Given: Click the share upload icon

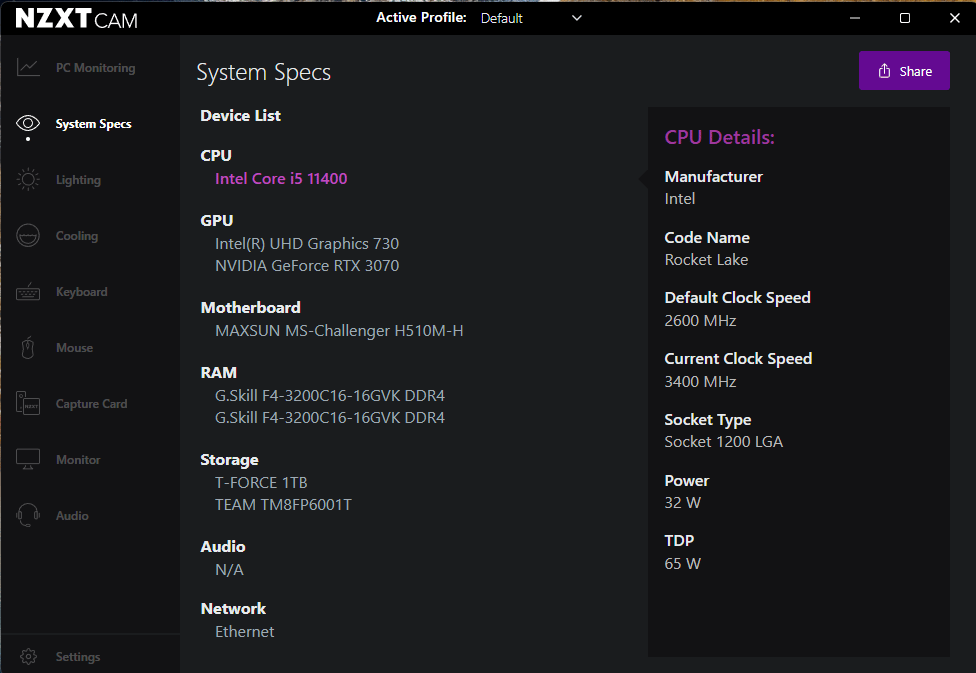Looking at the screenshot, I should (884, 71).
